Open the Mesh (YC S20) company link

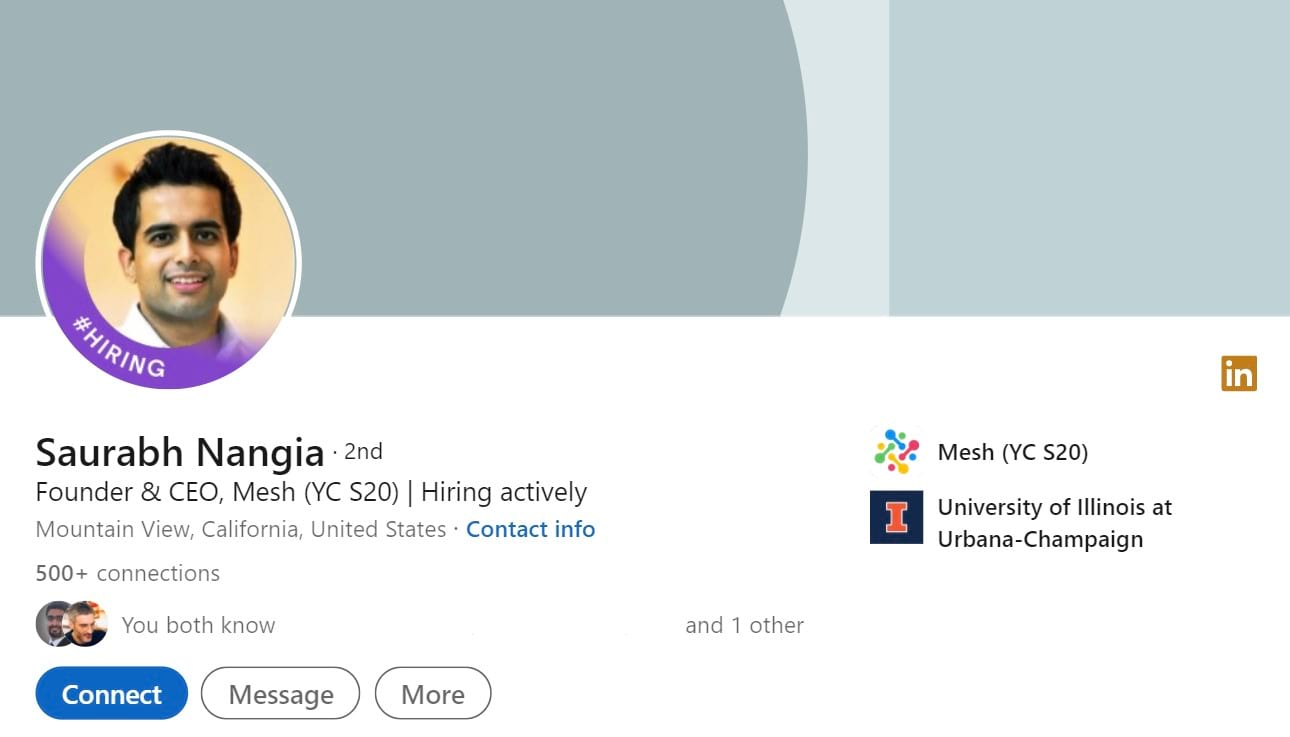1013,452
